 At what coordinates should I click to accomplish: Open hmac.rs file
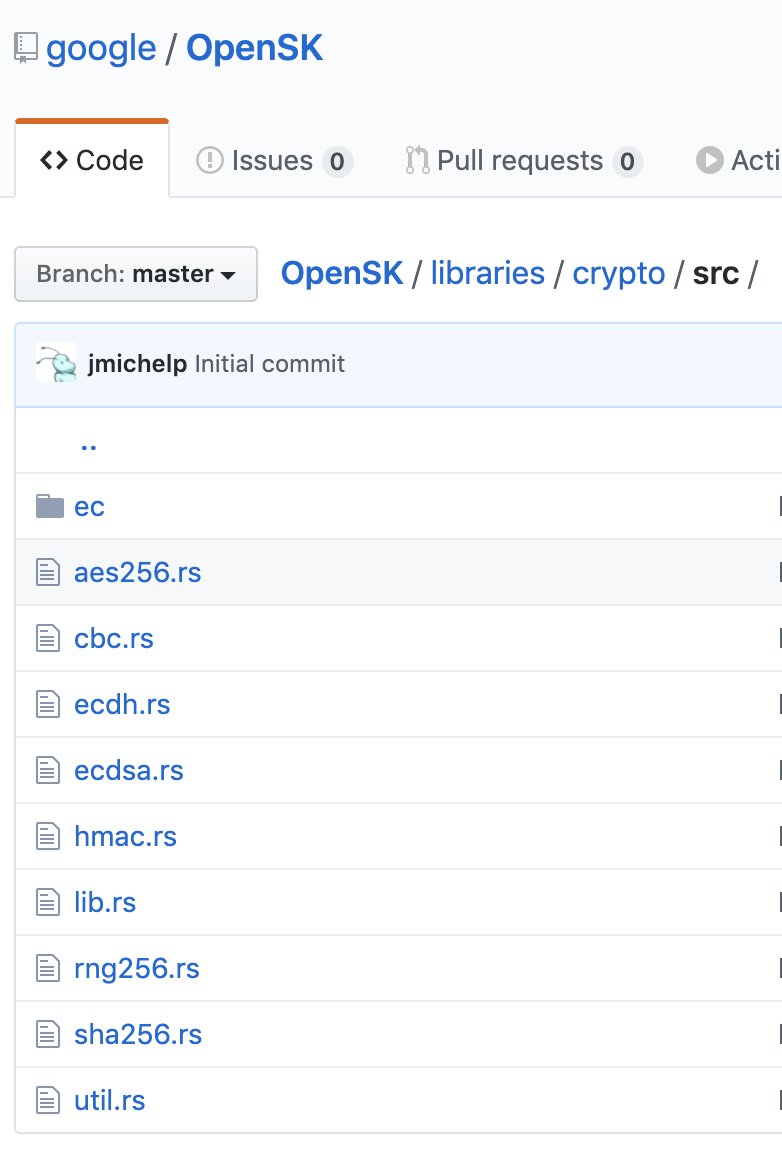tap(126, 837)
